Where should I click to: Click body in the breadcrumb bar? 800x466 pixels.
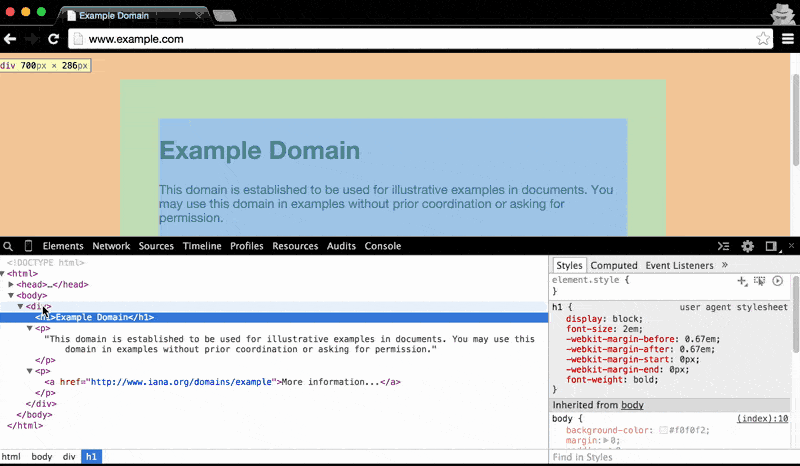click(x=42, y=457)
